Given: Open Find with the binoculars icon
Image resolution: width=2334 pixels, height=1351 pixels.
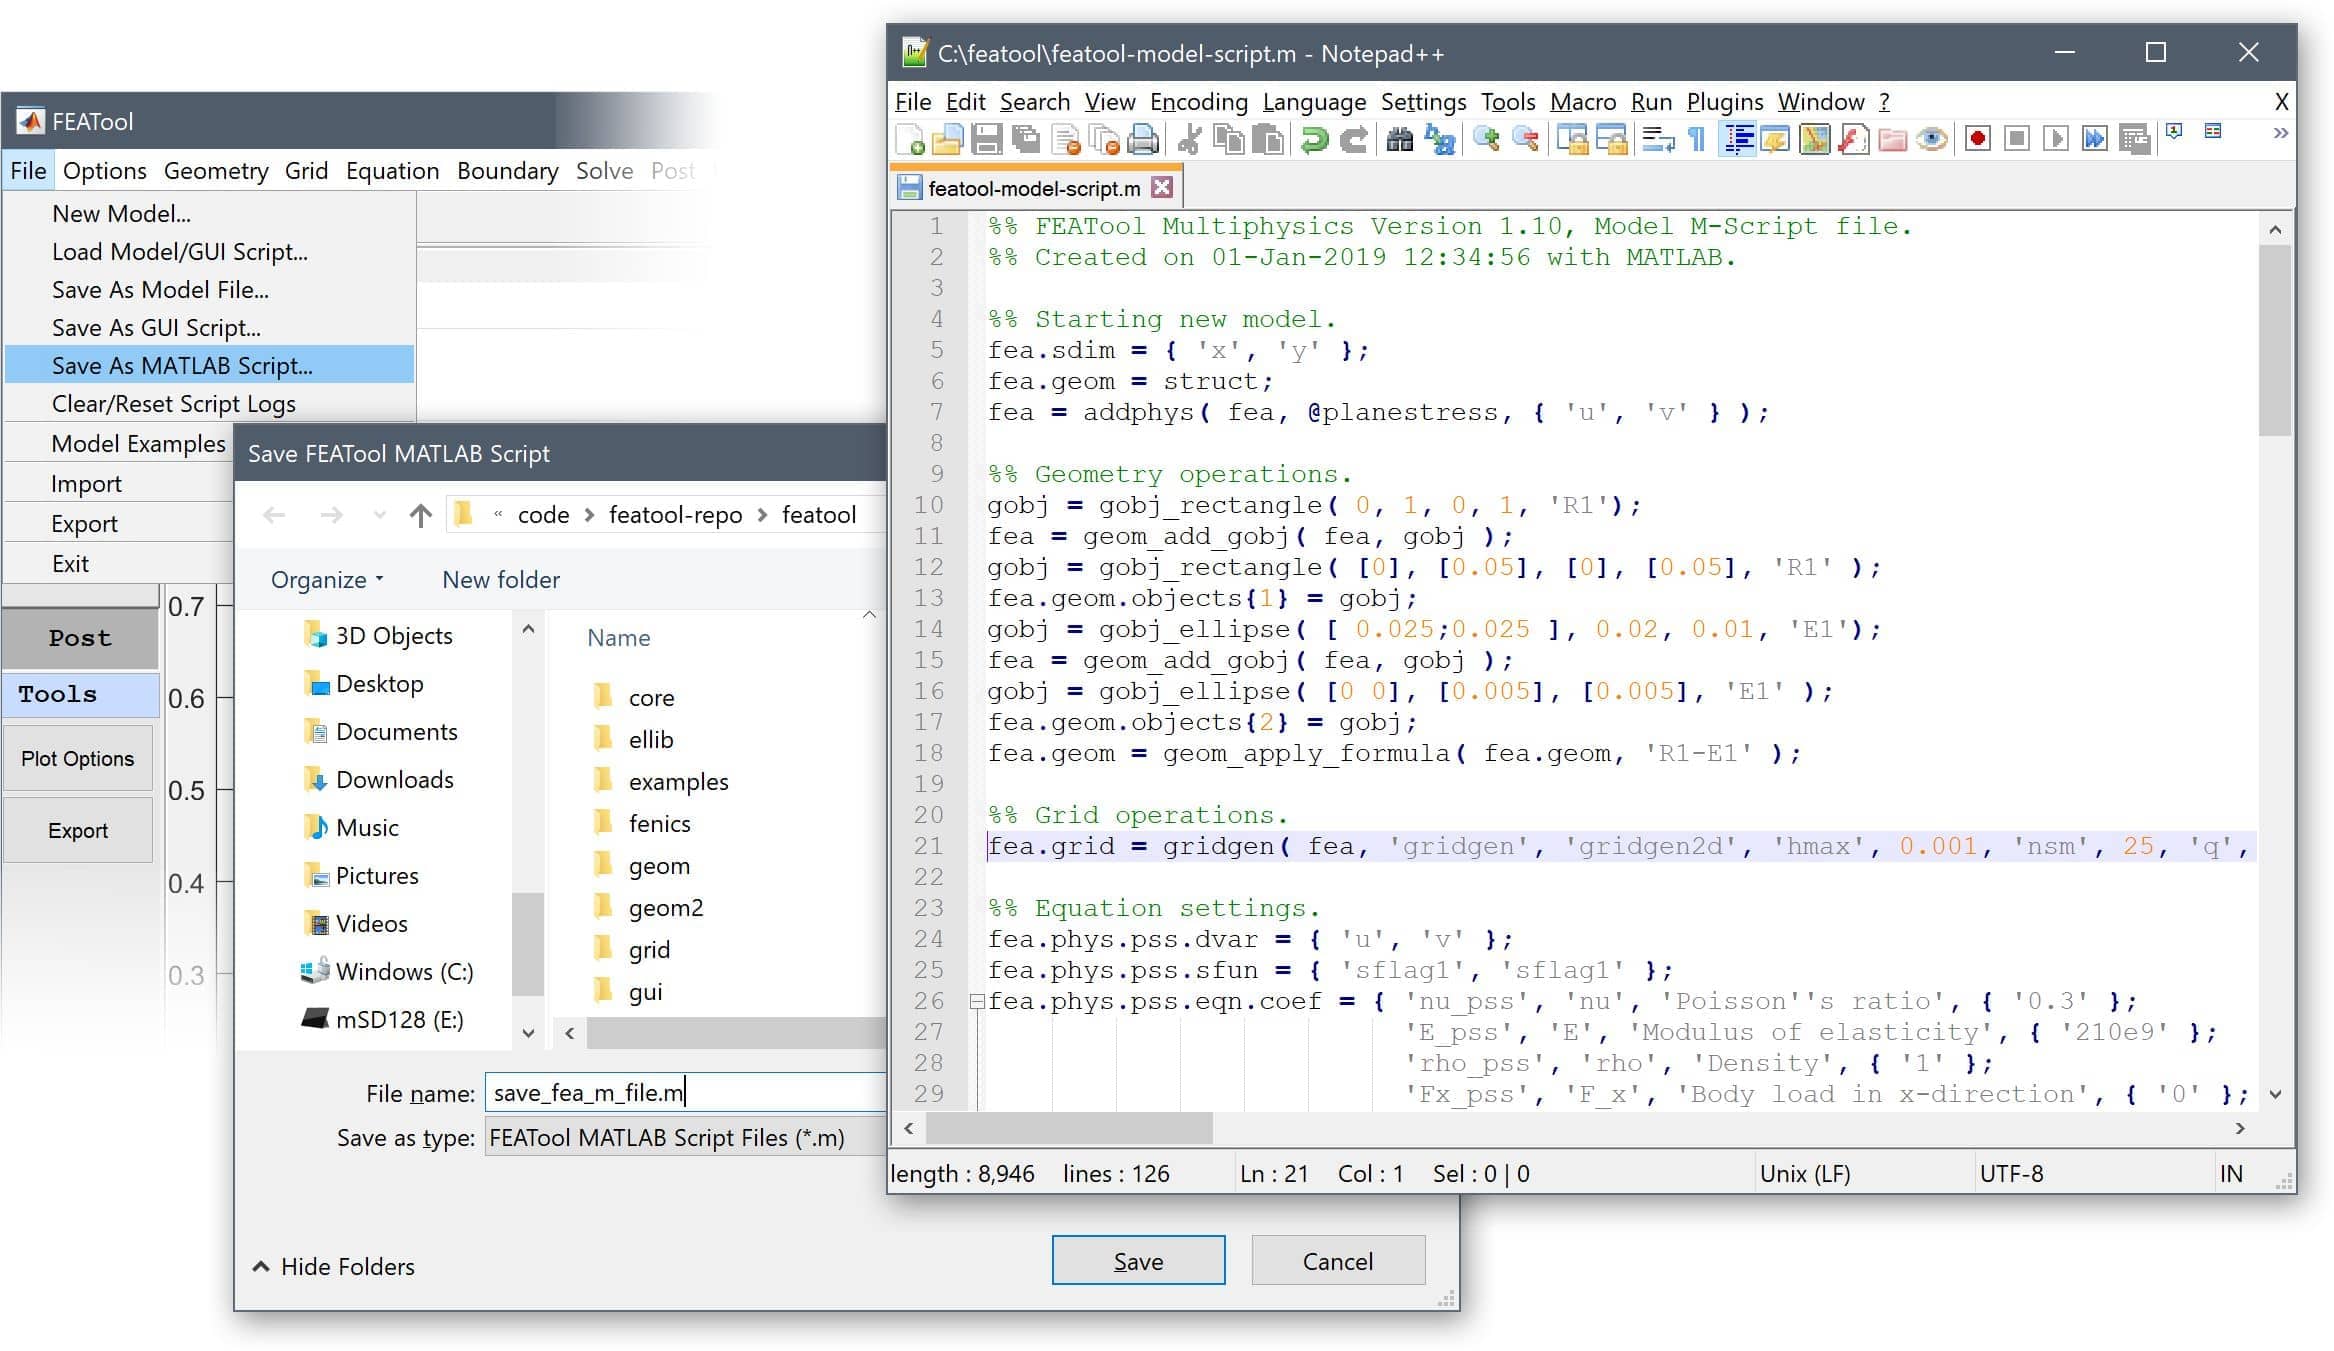Looking at the screenshot, I should (x=1399, y=140).
